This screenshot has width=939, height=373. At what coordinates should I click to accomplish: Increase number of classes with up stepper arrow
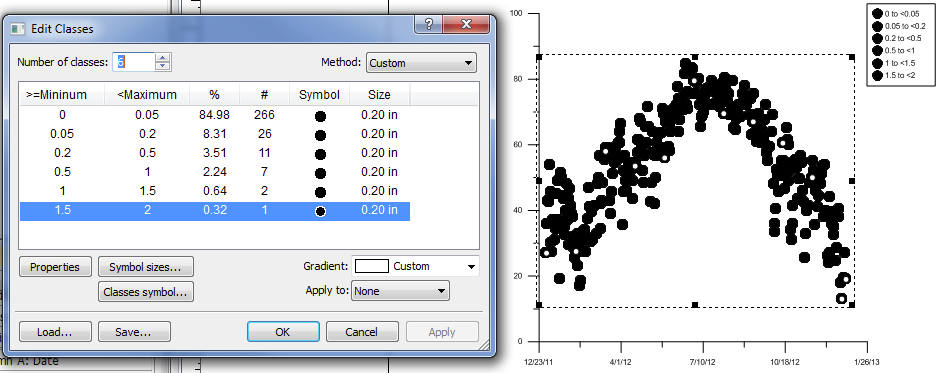point(163,58)
